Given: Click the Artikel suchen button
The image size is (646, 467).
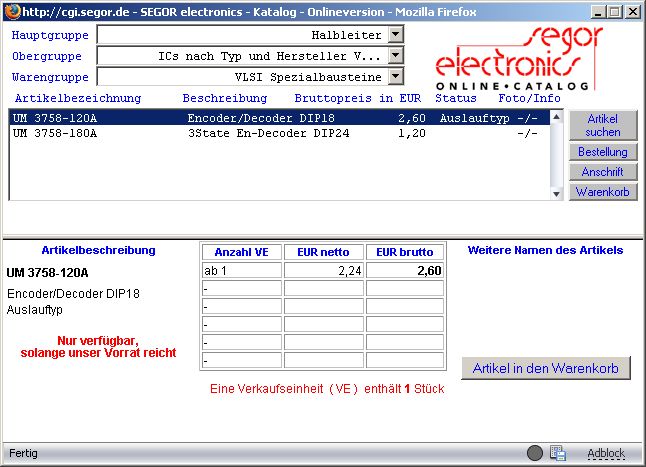Looking at the screenshot, I should [603, 125].
